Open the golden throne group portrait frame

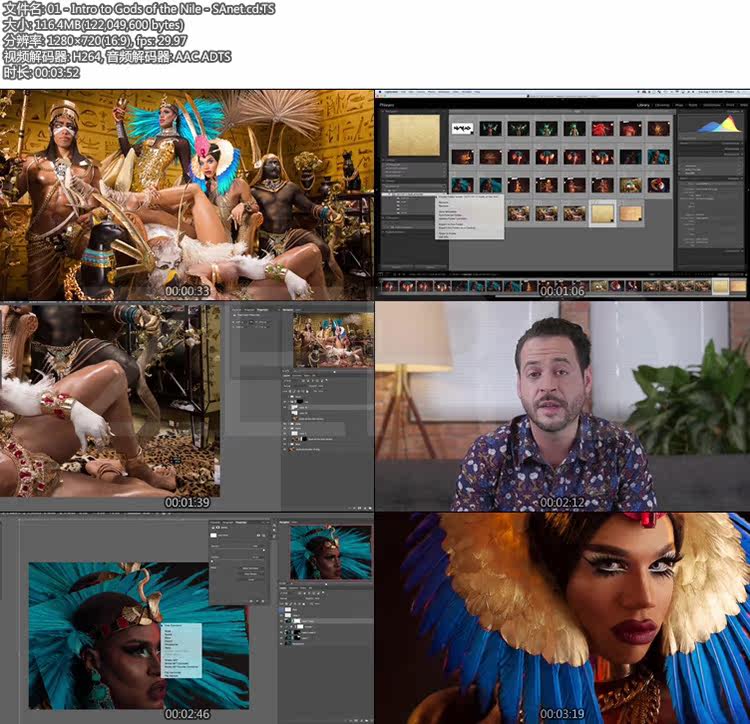[187, 195]
